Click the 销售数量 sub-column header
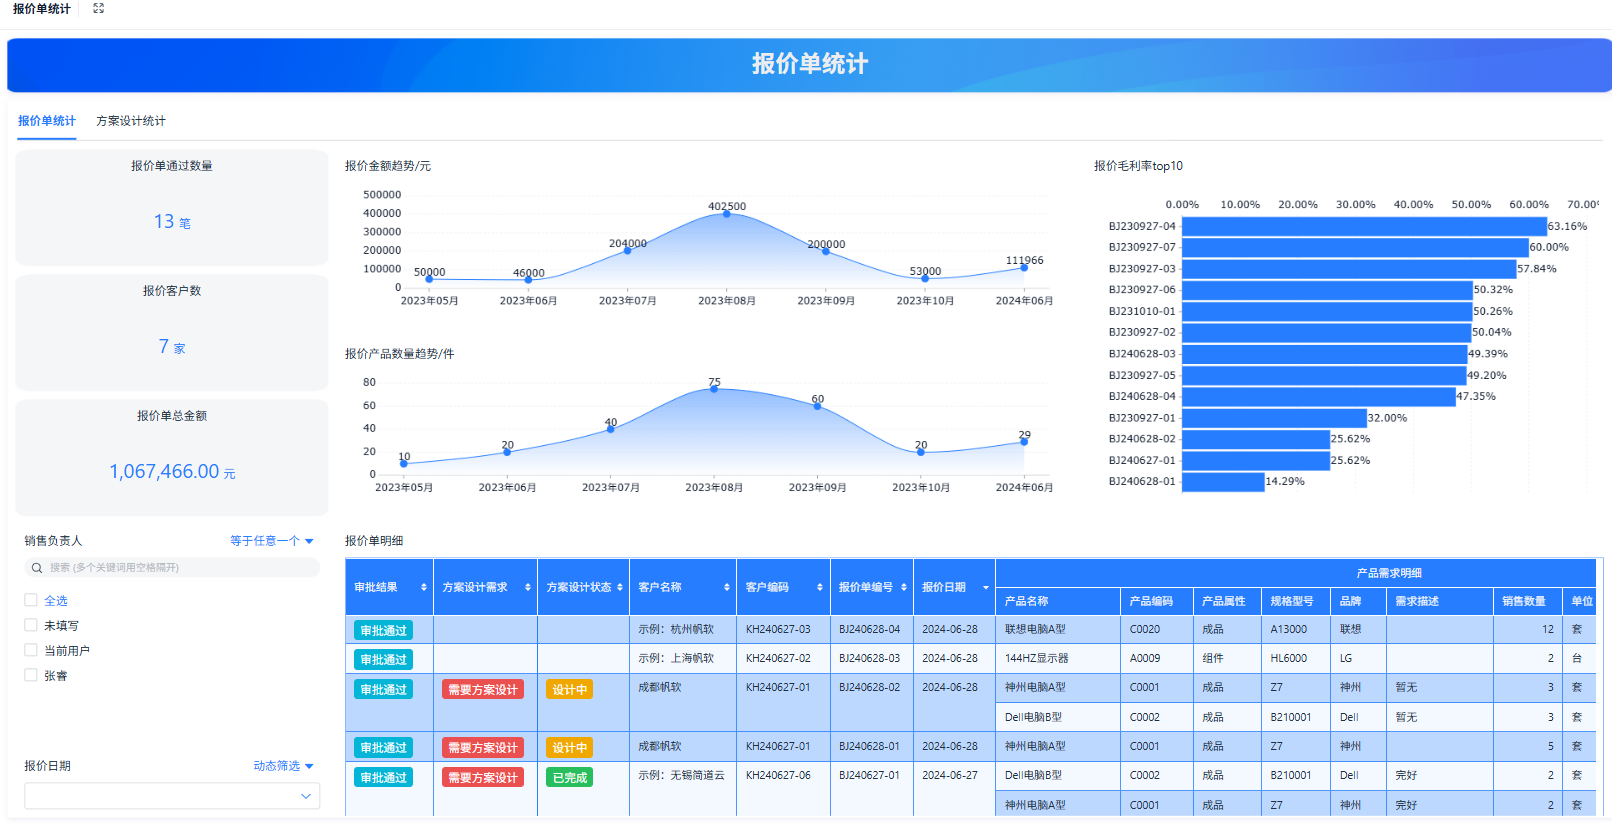Viewport: 1612px width, 825px height. click(x=1524, y=602)
